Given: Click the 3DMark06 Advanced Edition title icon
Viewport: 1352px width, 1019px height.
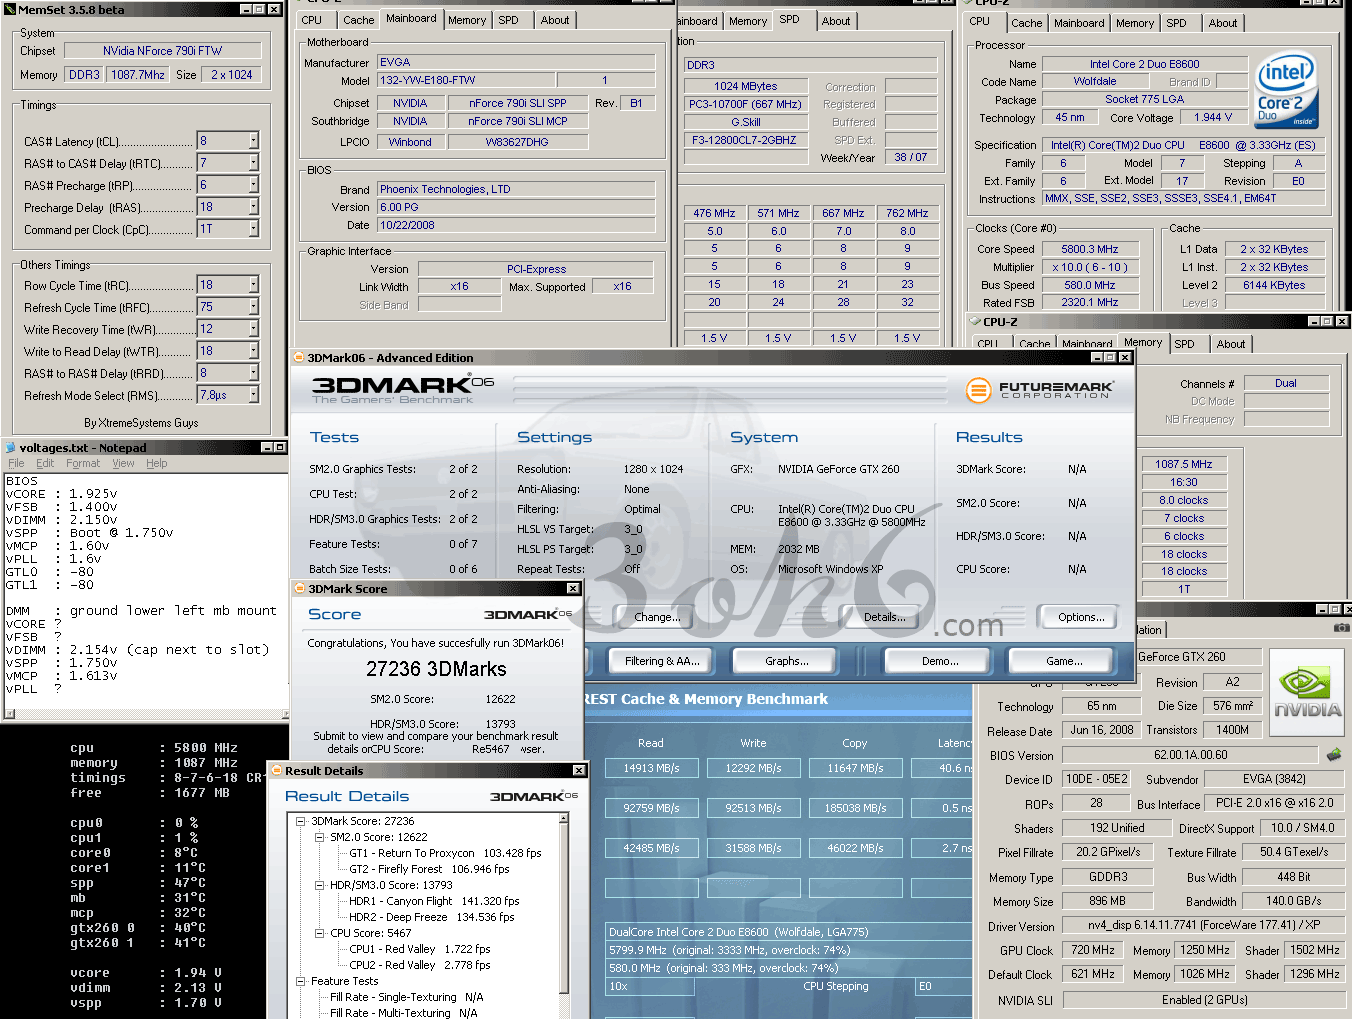Looking at the screenshot, I should [299, 358].
